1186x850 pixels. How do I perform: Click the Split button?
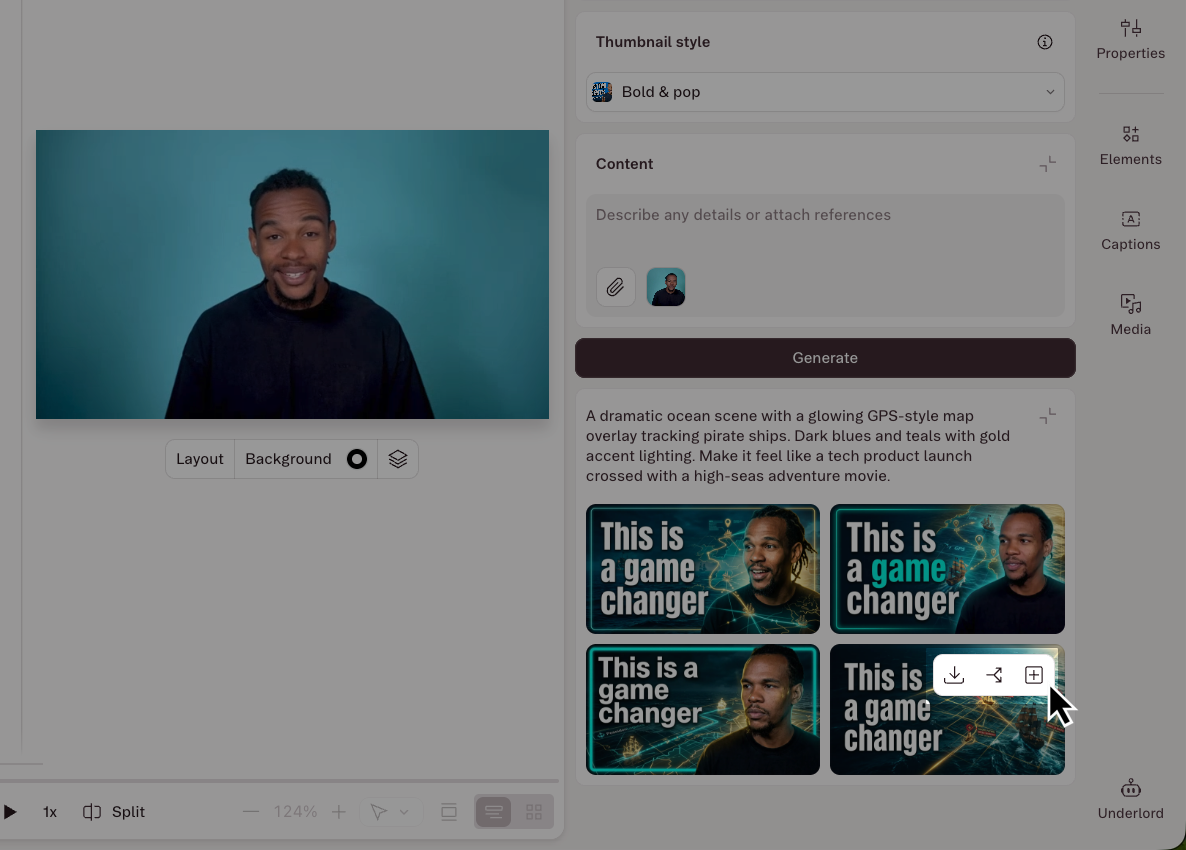[113, 812]
